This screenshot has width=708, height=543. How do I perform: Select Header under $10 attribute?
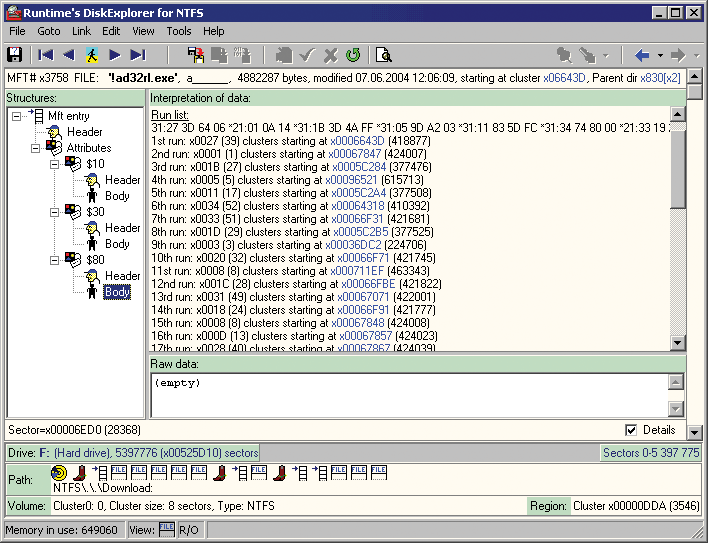122,180
